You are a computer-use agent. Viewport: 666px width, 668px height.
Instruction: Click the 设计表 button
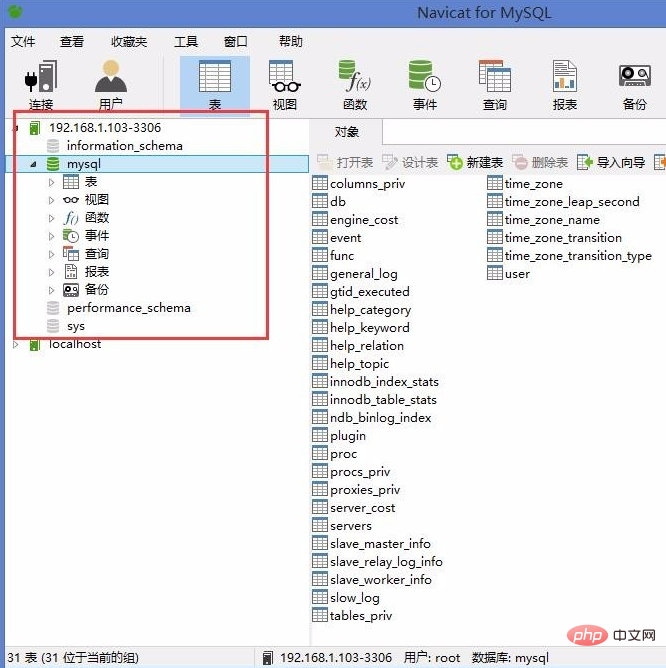[x=410, y=162]
